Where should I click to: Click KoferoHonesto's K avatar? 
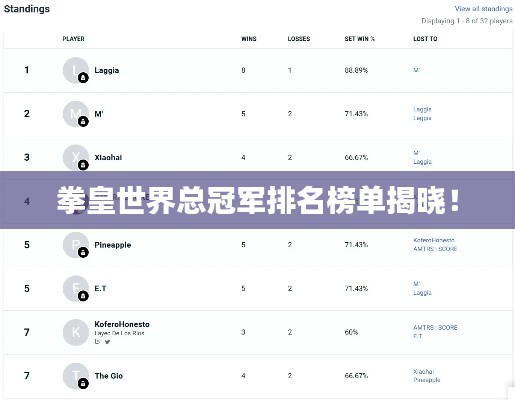coord(76,332)
